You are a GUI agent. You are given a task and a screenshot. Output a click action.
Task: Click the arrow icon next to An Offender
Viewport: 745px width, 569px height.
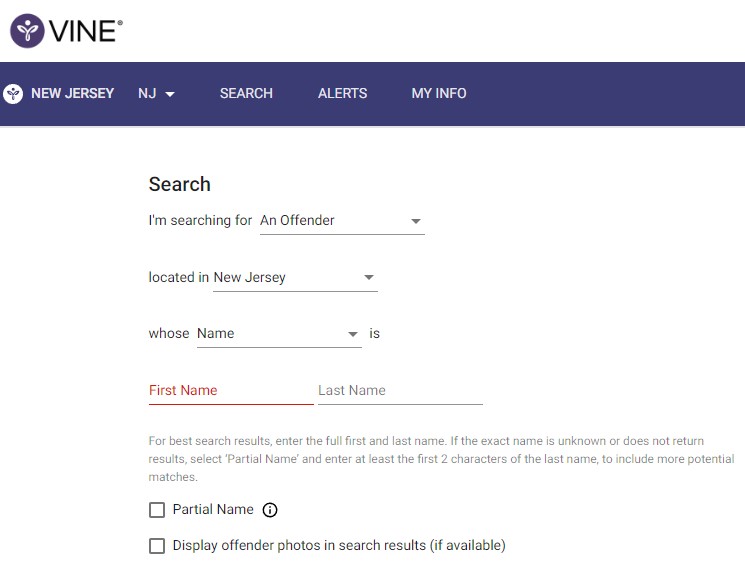point(416,221)
